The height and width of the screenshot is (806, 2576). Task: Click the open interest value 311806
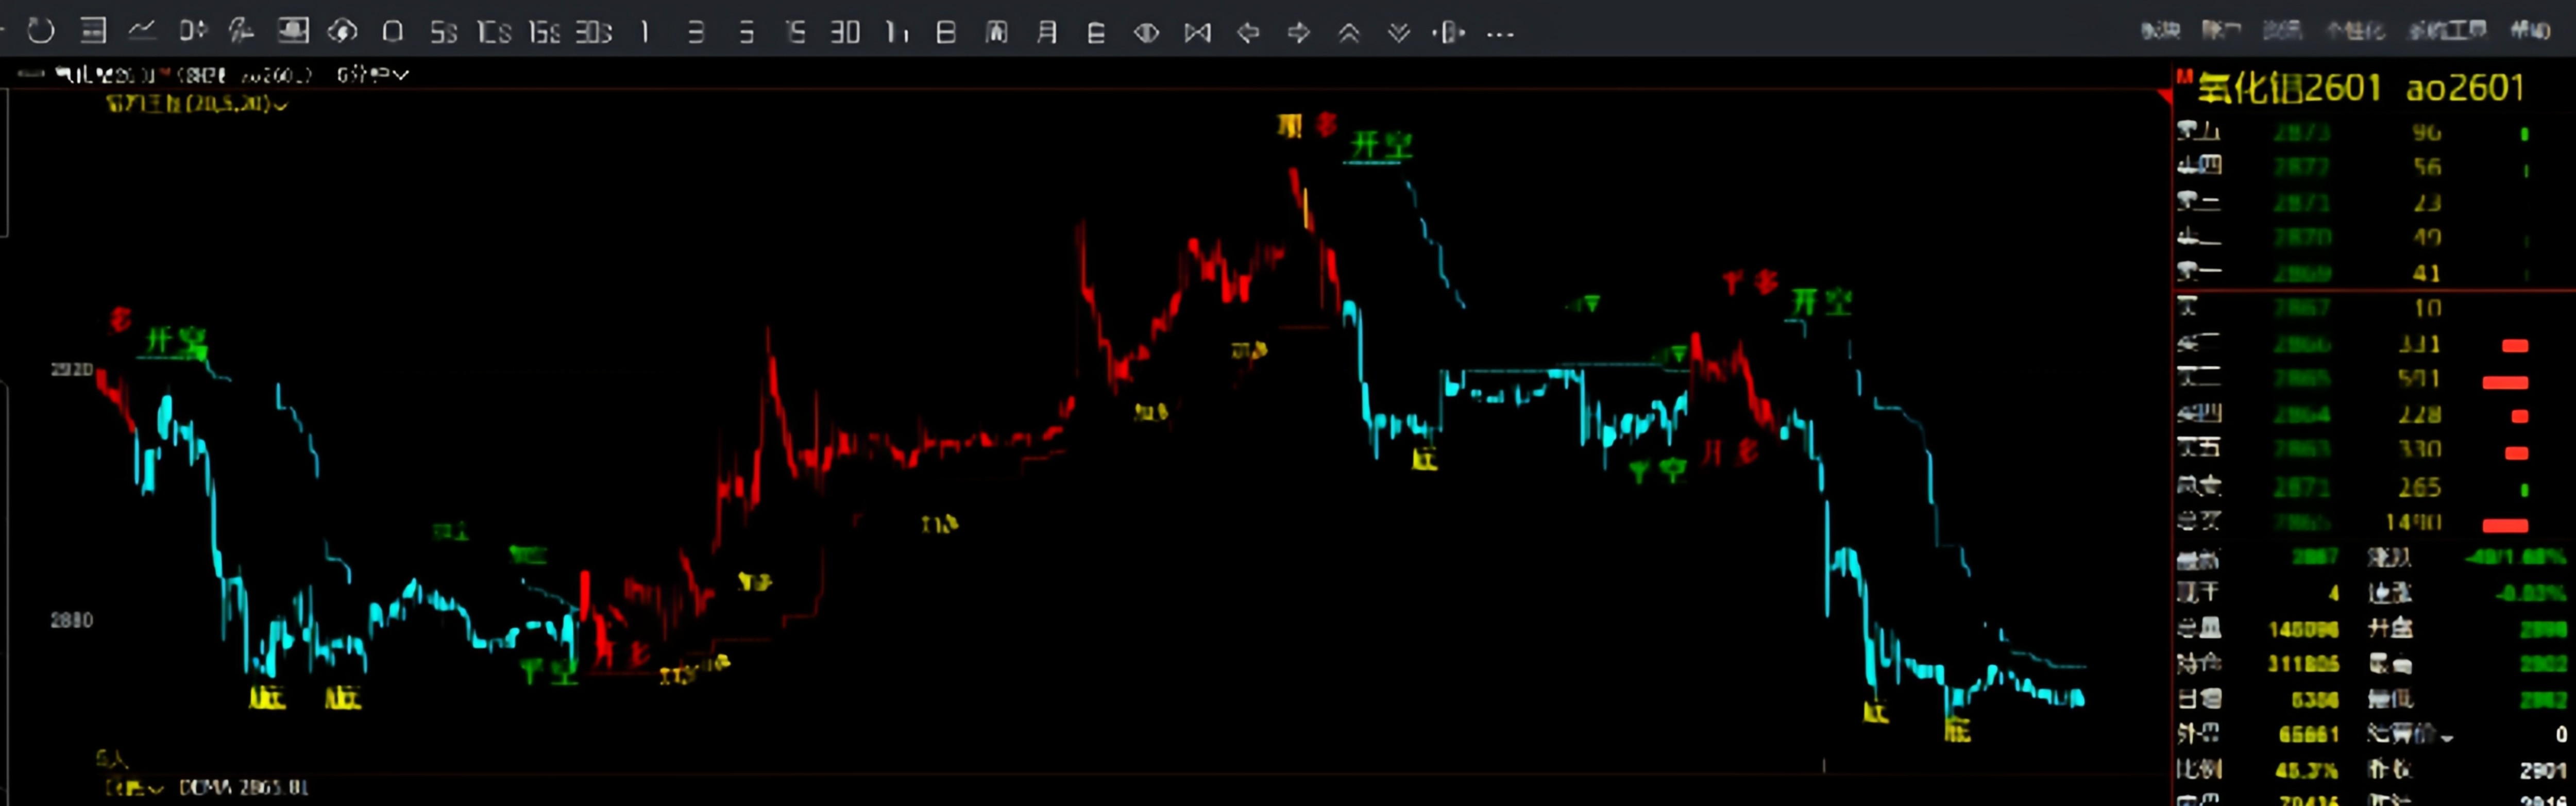coord(2303,664)
